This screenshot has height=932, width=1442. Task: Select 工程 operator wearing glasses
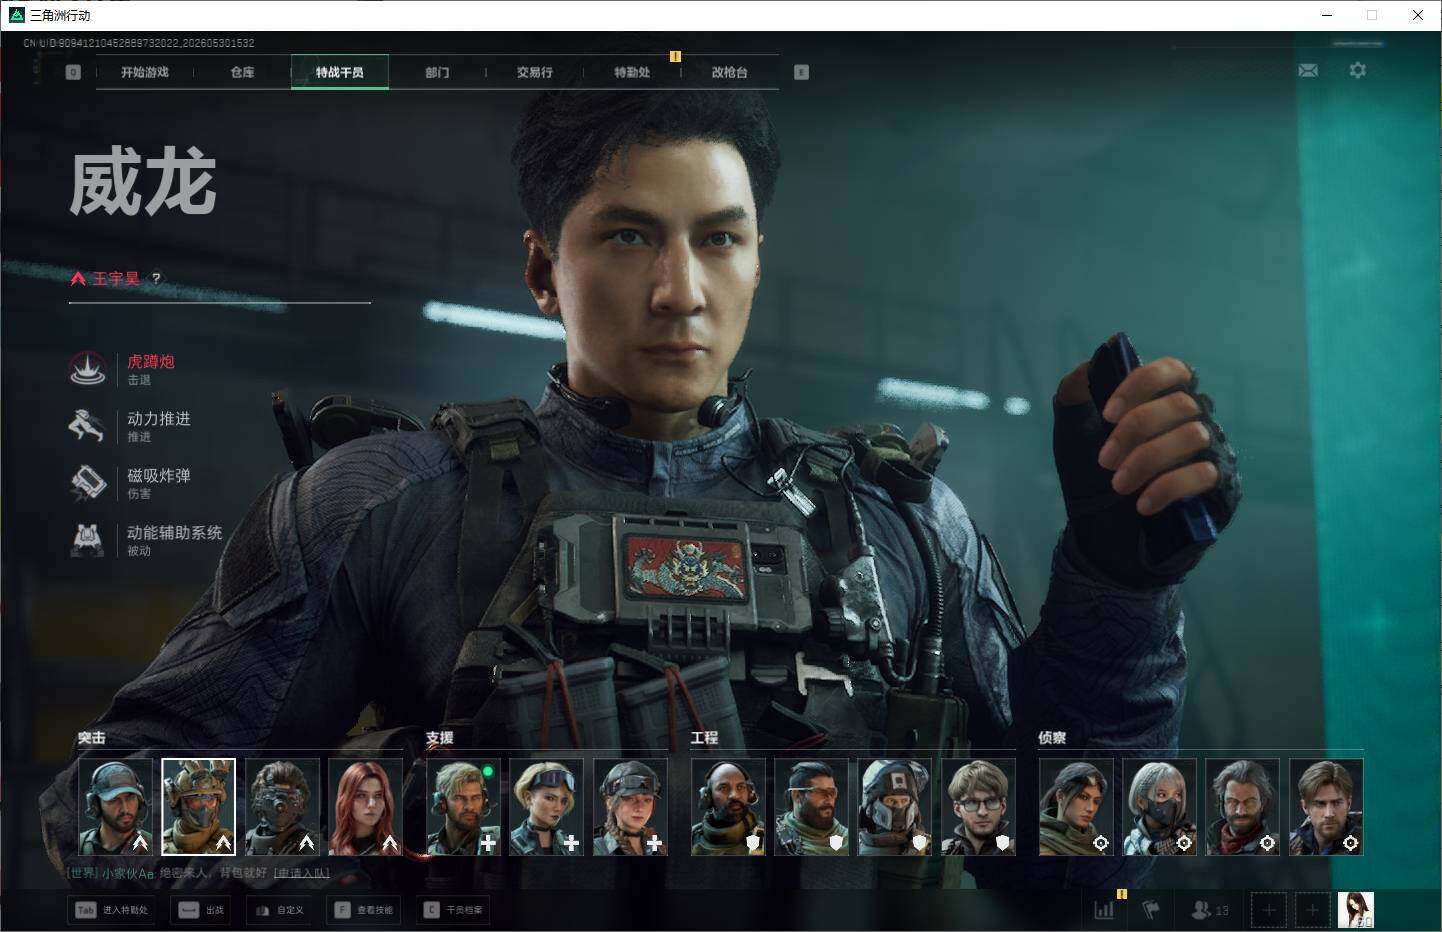978,807
